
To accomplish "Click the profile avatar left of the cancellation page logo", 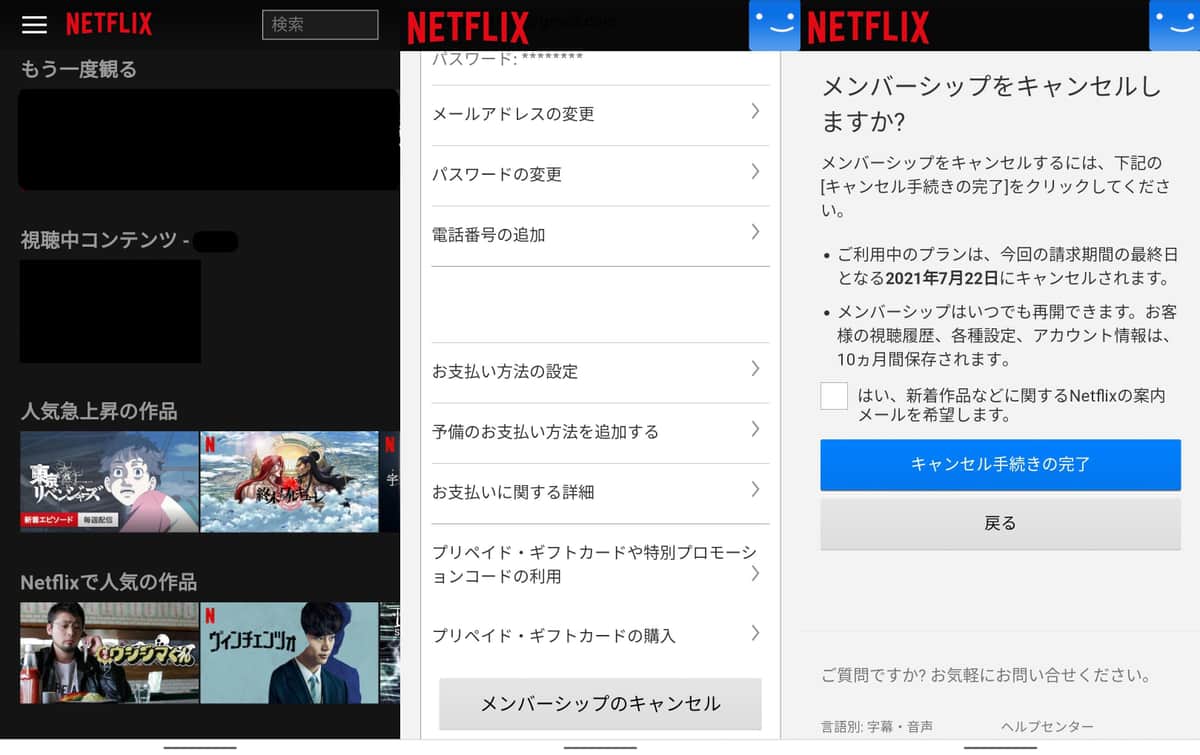I will [774, 25].
